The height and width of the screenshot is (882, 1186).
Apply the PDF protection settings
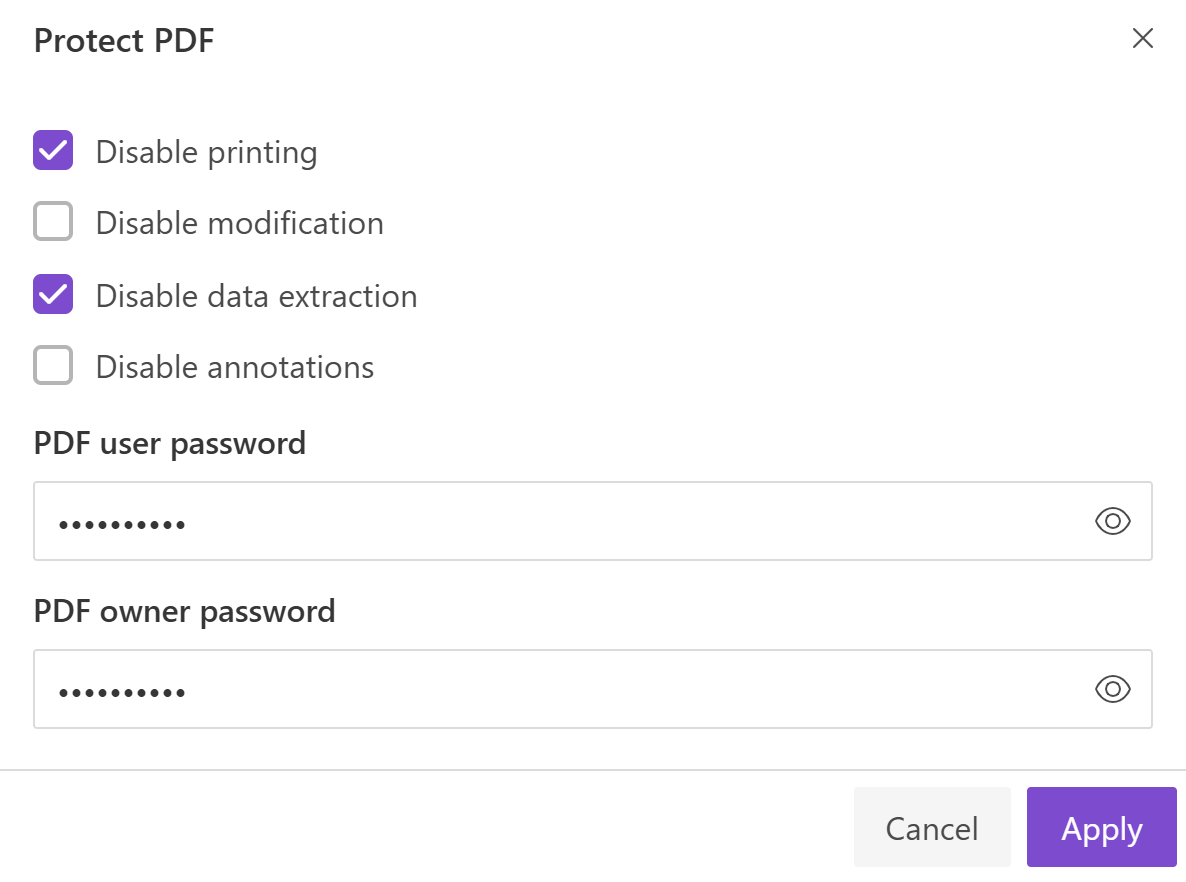1101,827
